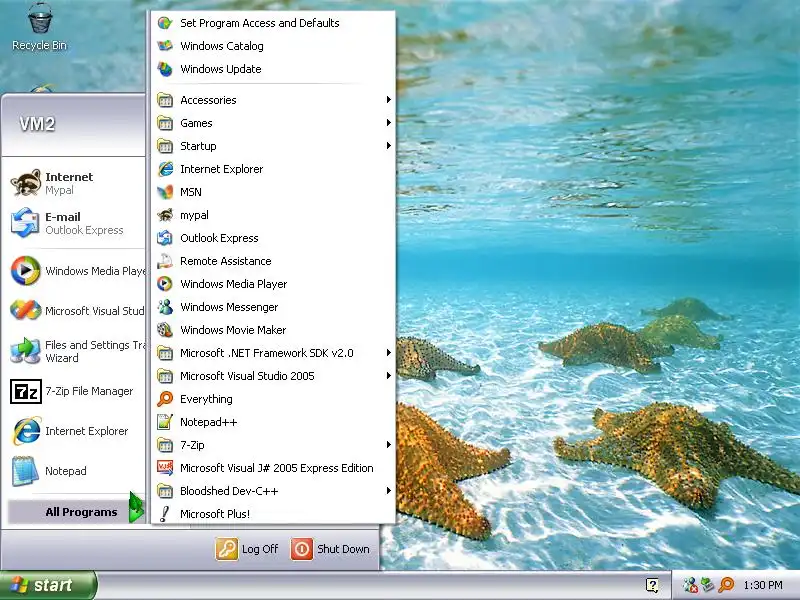
Task: Click the Microsoft Plus! icon
Action: point(165,514)
